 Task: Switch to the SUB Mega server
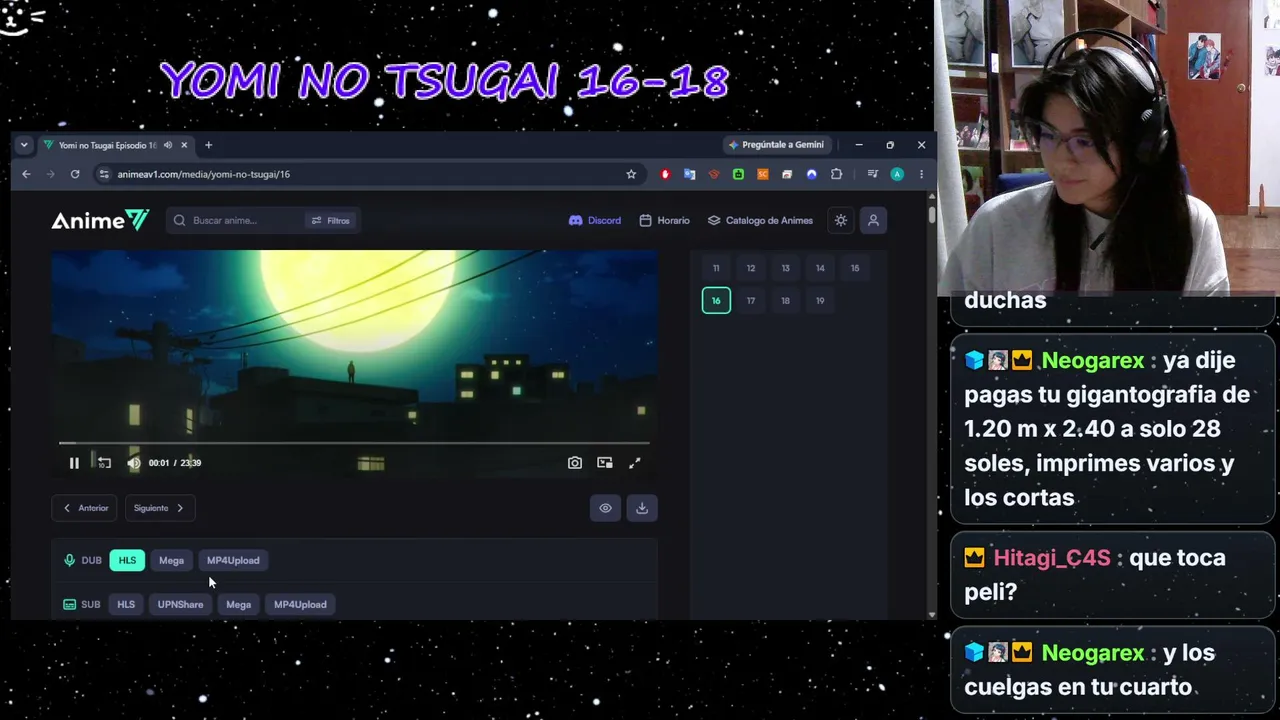[x=238, y=604]
